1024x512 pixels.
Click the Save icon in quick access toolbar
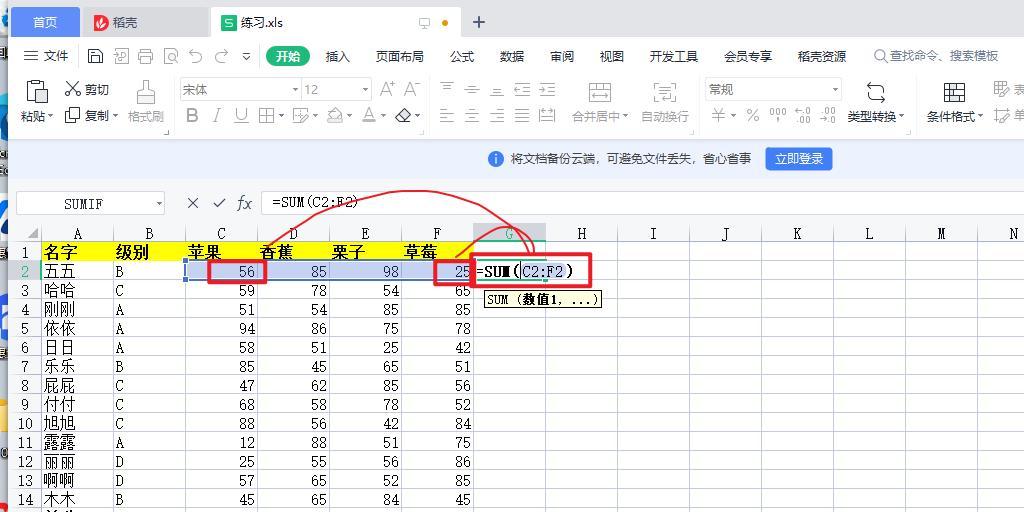pyautogui.click(x=95, y=56)
